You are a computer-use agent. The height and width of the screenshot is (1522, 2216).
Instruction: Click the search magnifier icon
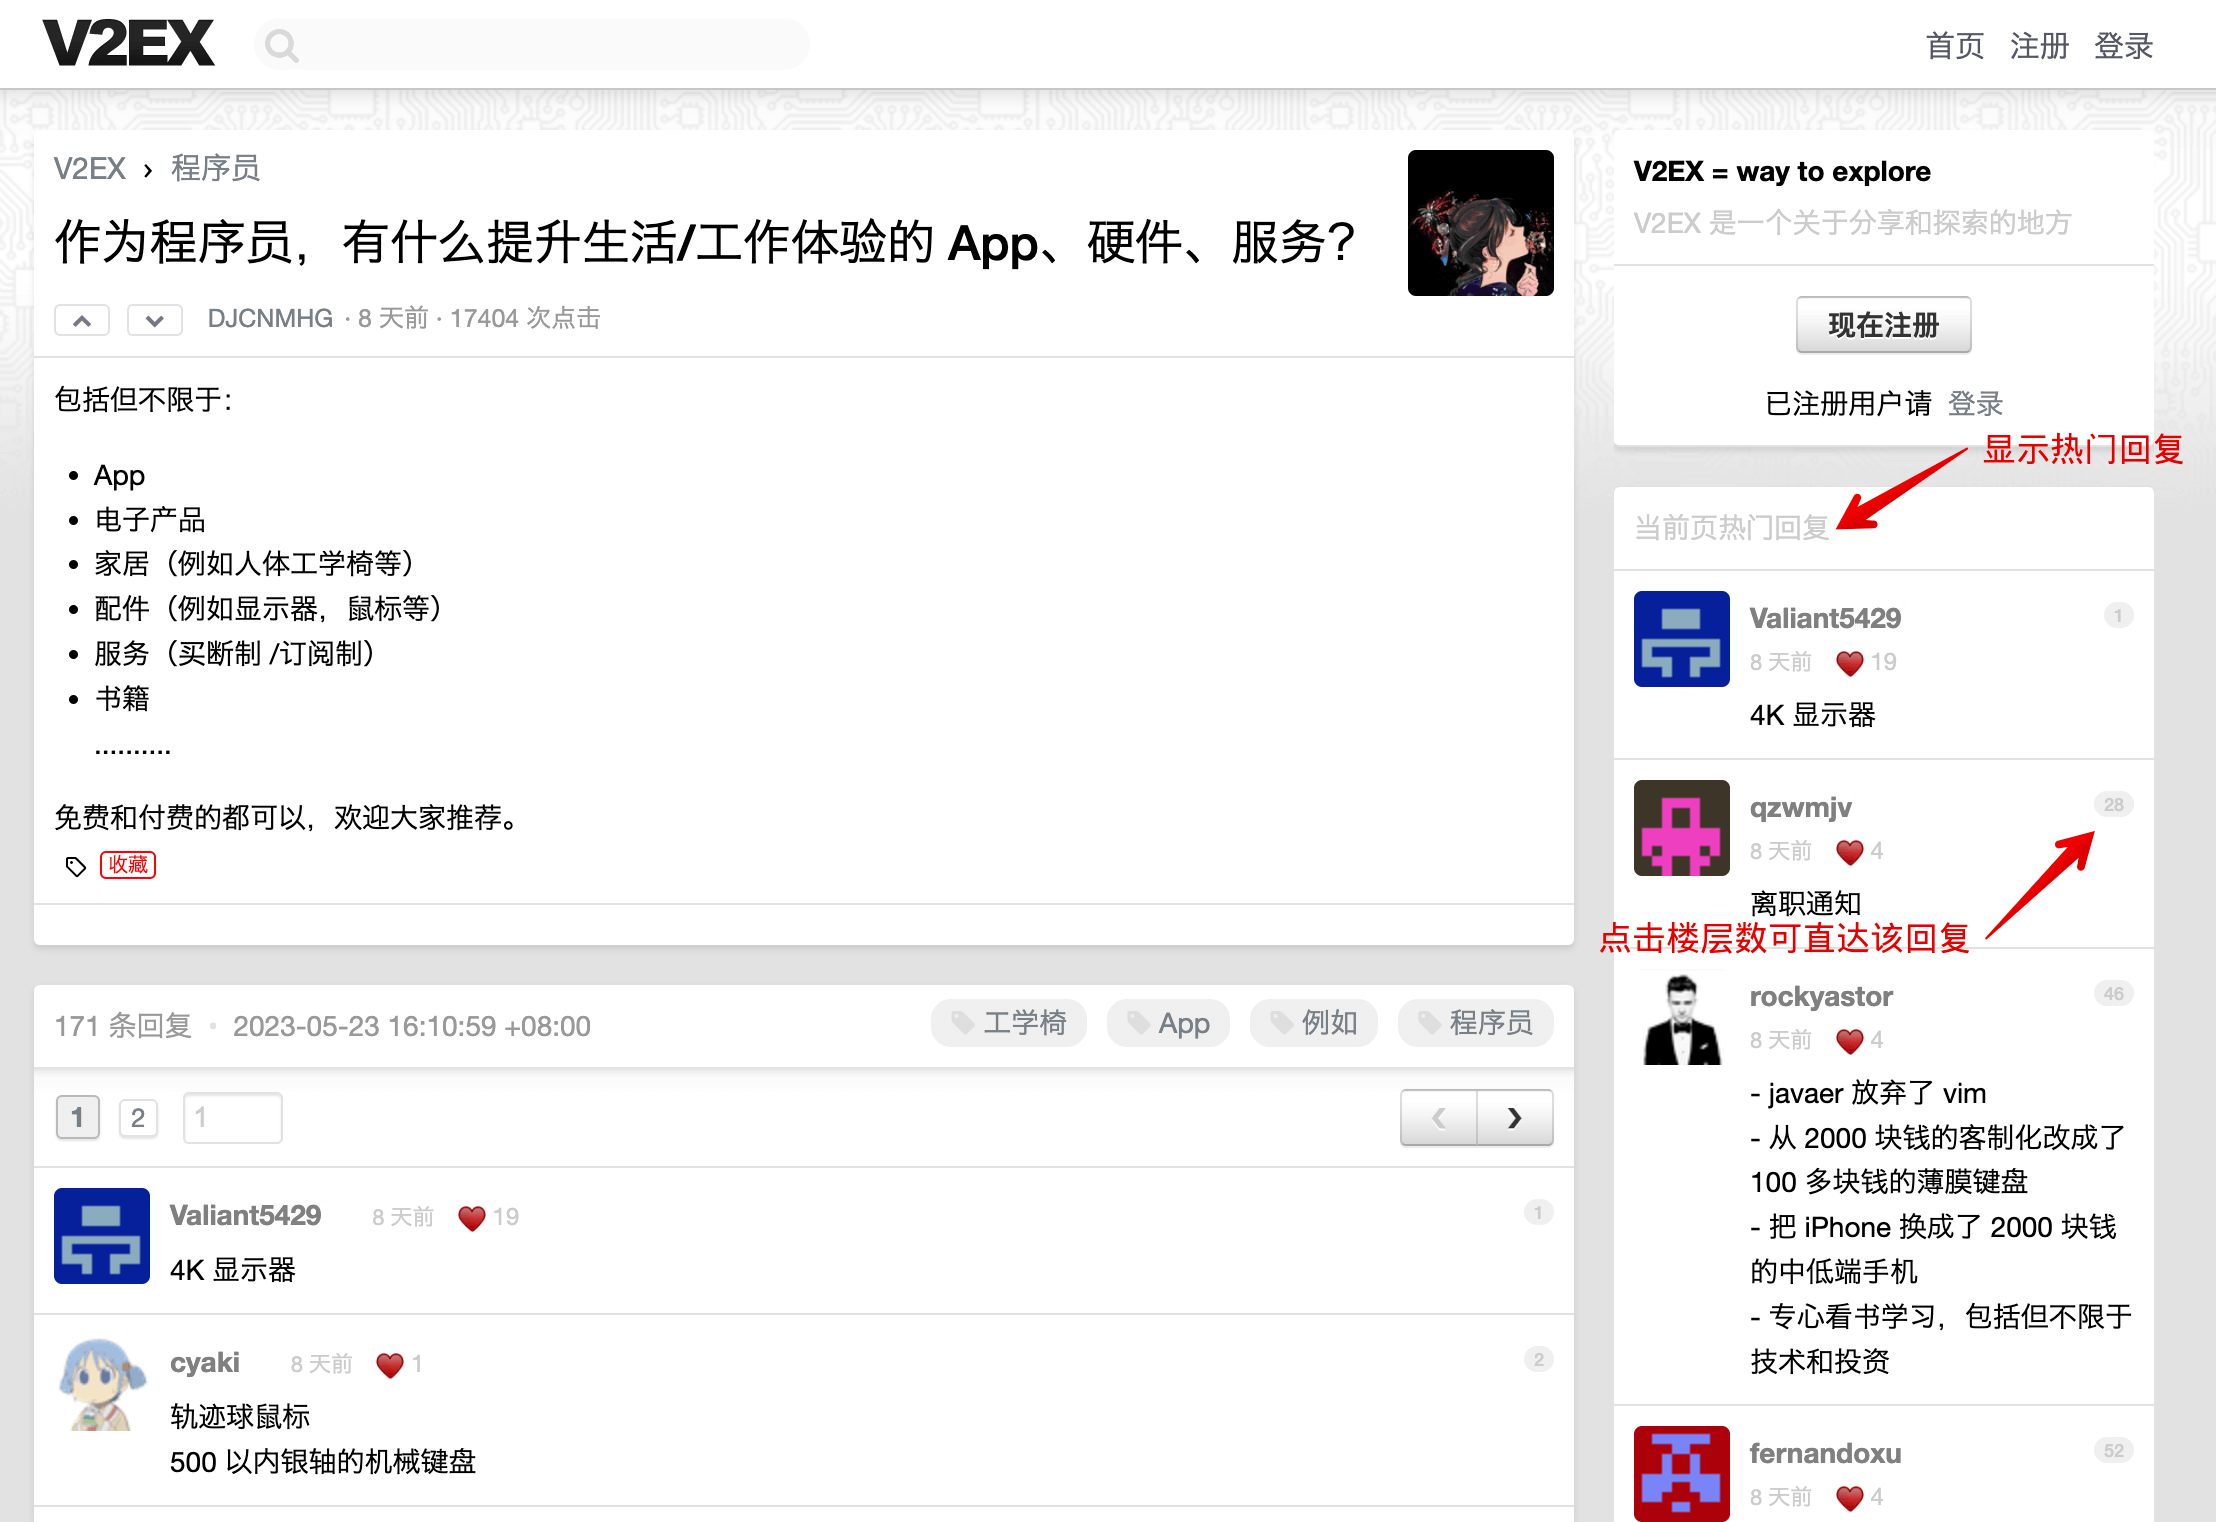pyautogui.click(x=281, y=44)
